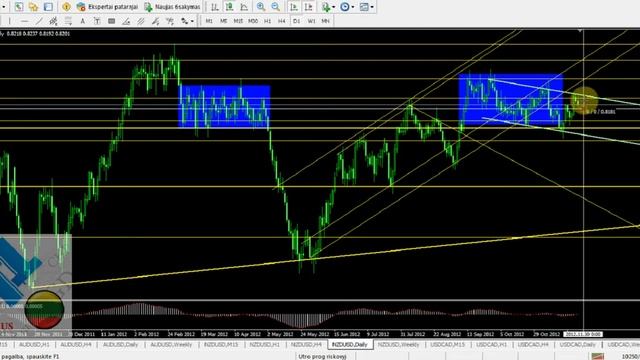Open the AUDUSD,Weekly chart tab

tap(171, 344)
